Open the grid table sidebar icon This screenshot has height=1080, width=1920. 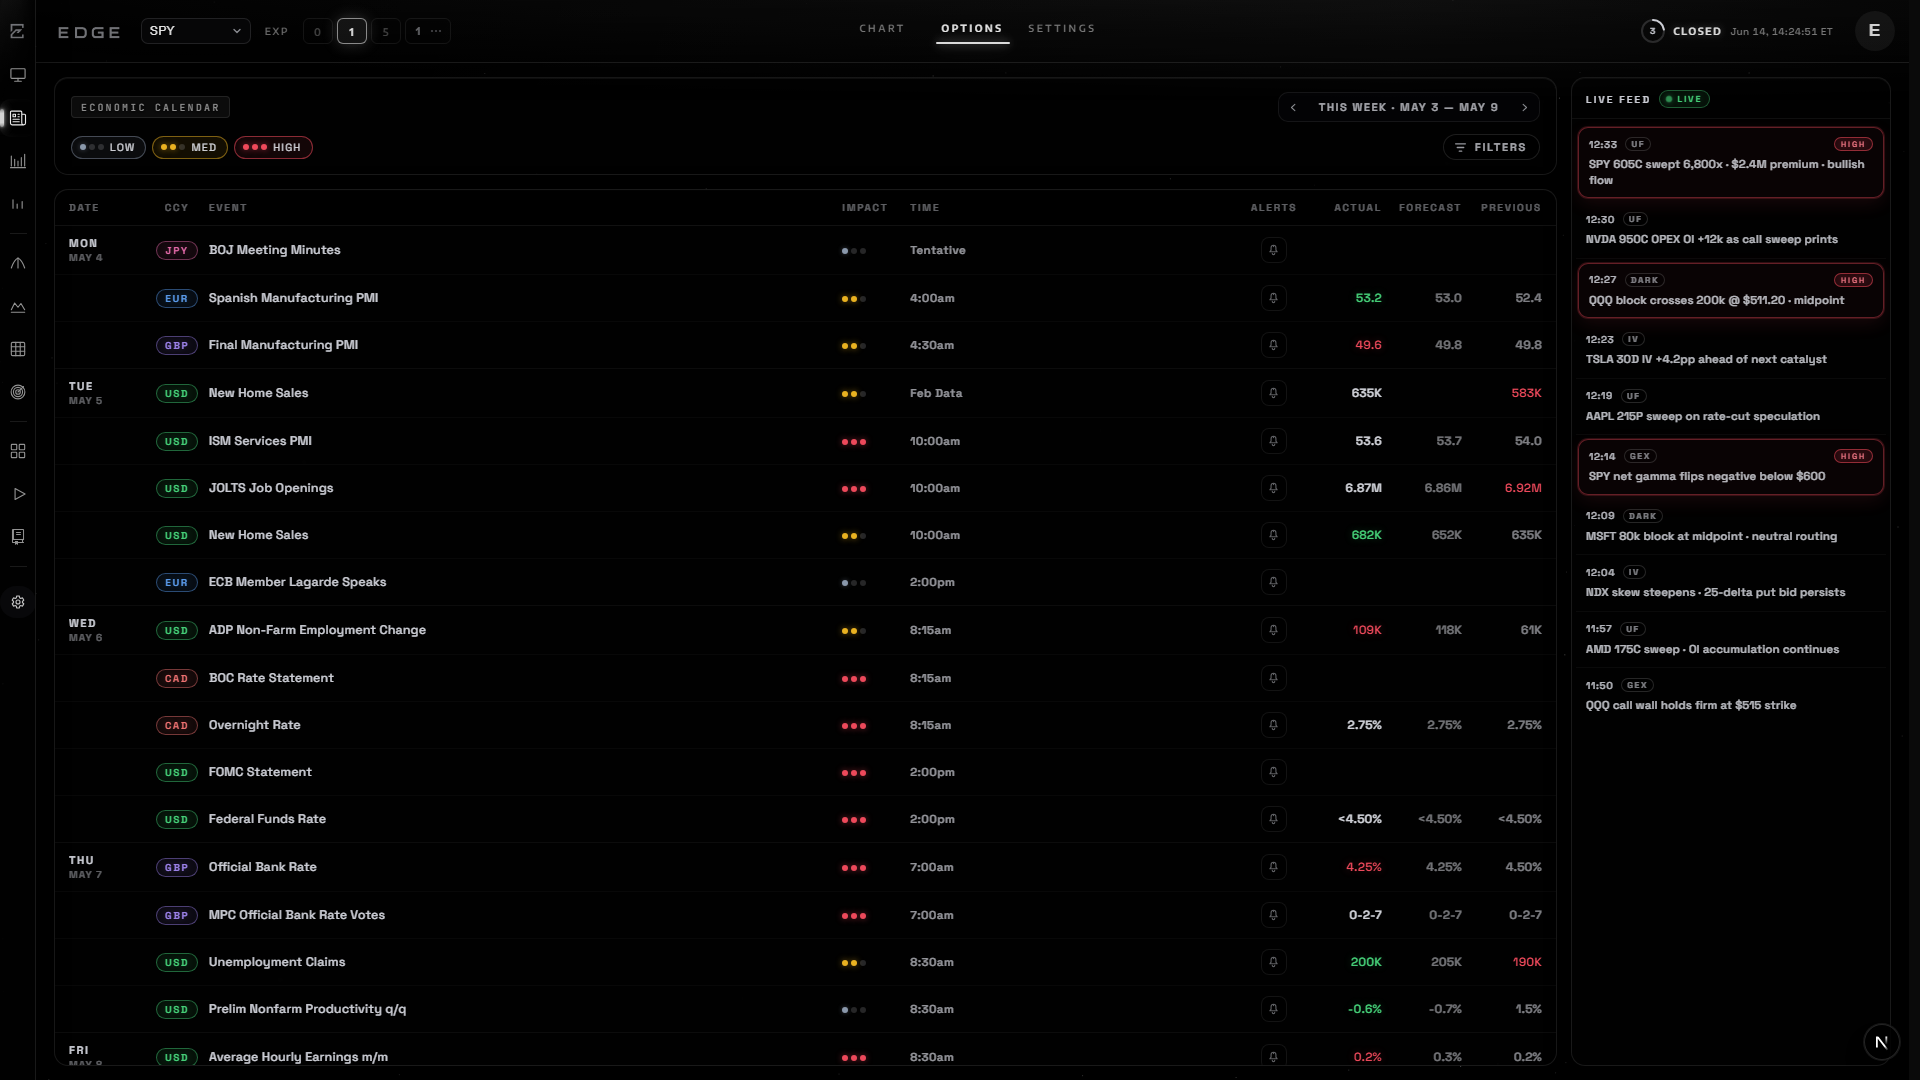tap(18, 349)
